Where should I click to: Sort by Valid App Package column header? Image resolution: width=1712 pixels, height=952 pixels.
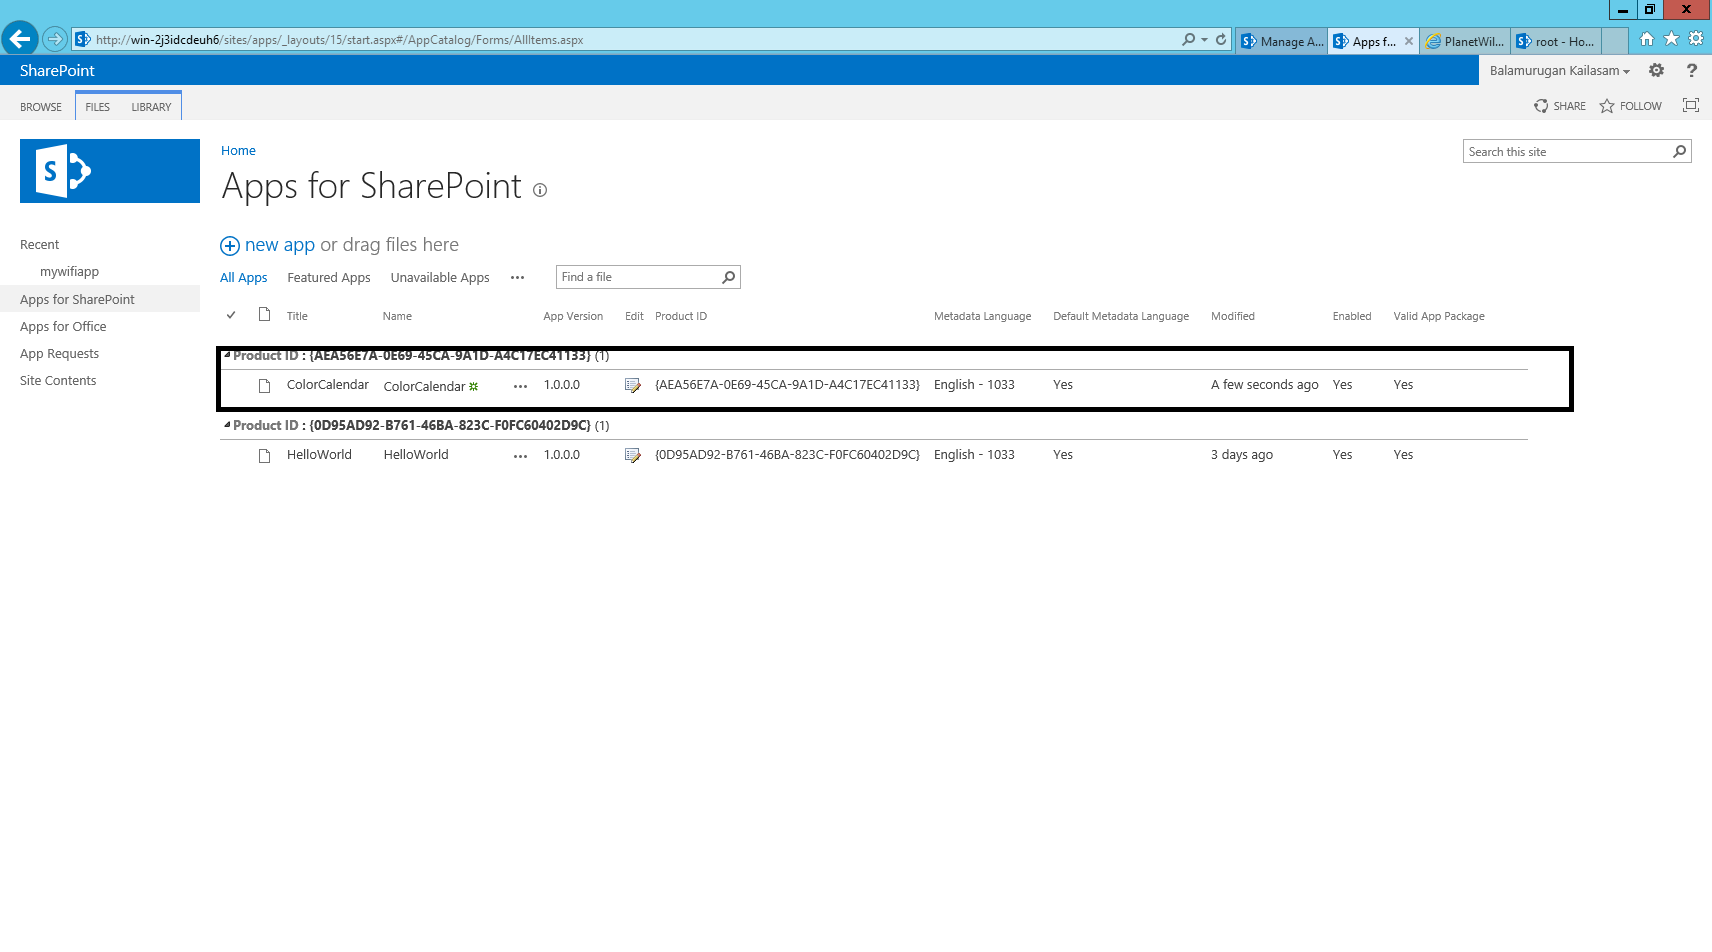click(1438, 316)
